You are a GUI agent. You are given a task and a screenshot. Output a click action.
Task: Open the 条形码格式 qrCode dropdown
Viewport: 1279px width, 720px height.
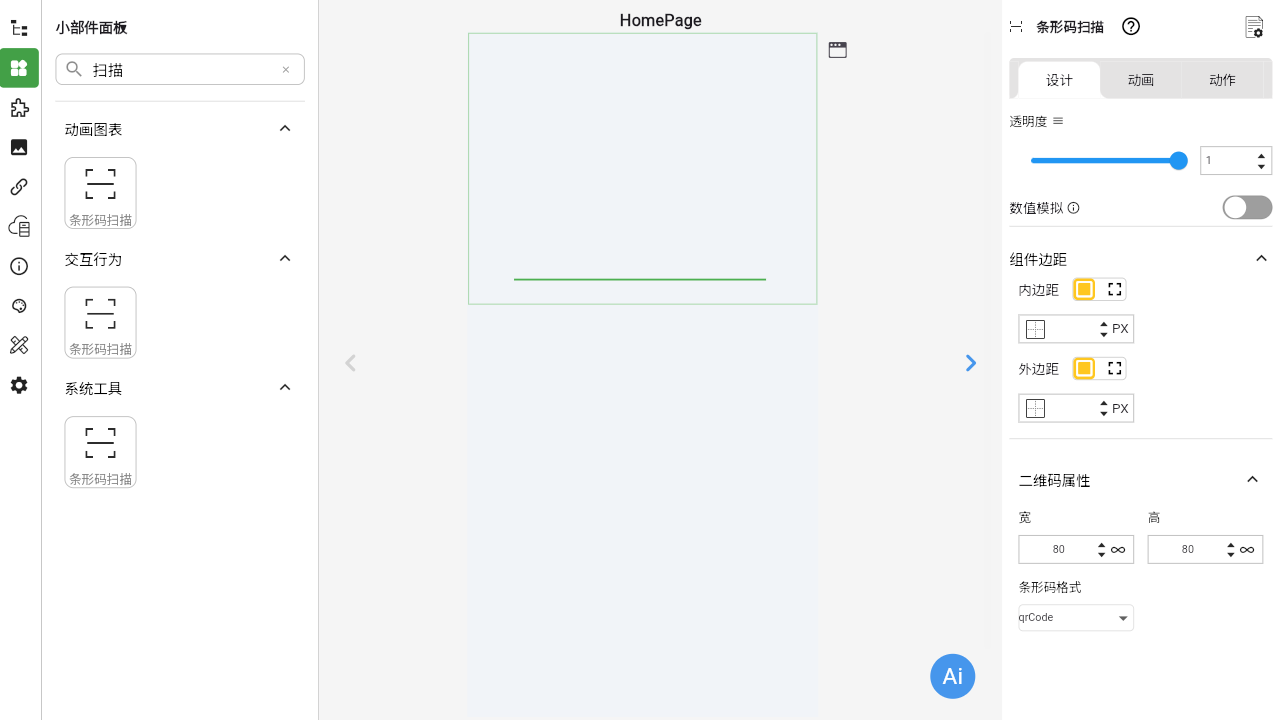point(1075,618)
